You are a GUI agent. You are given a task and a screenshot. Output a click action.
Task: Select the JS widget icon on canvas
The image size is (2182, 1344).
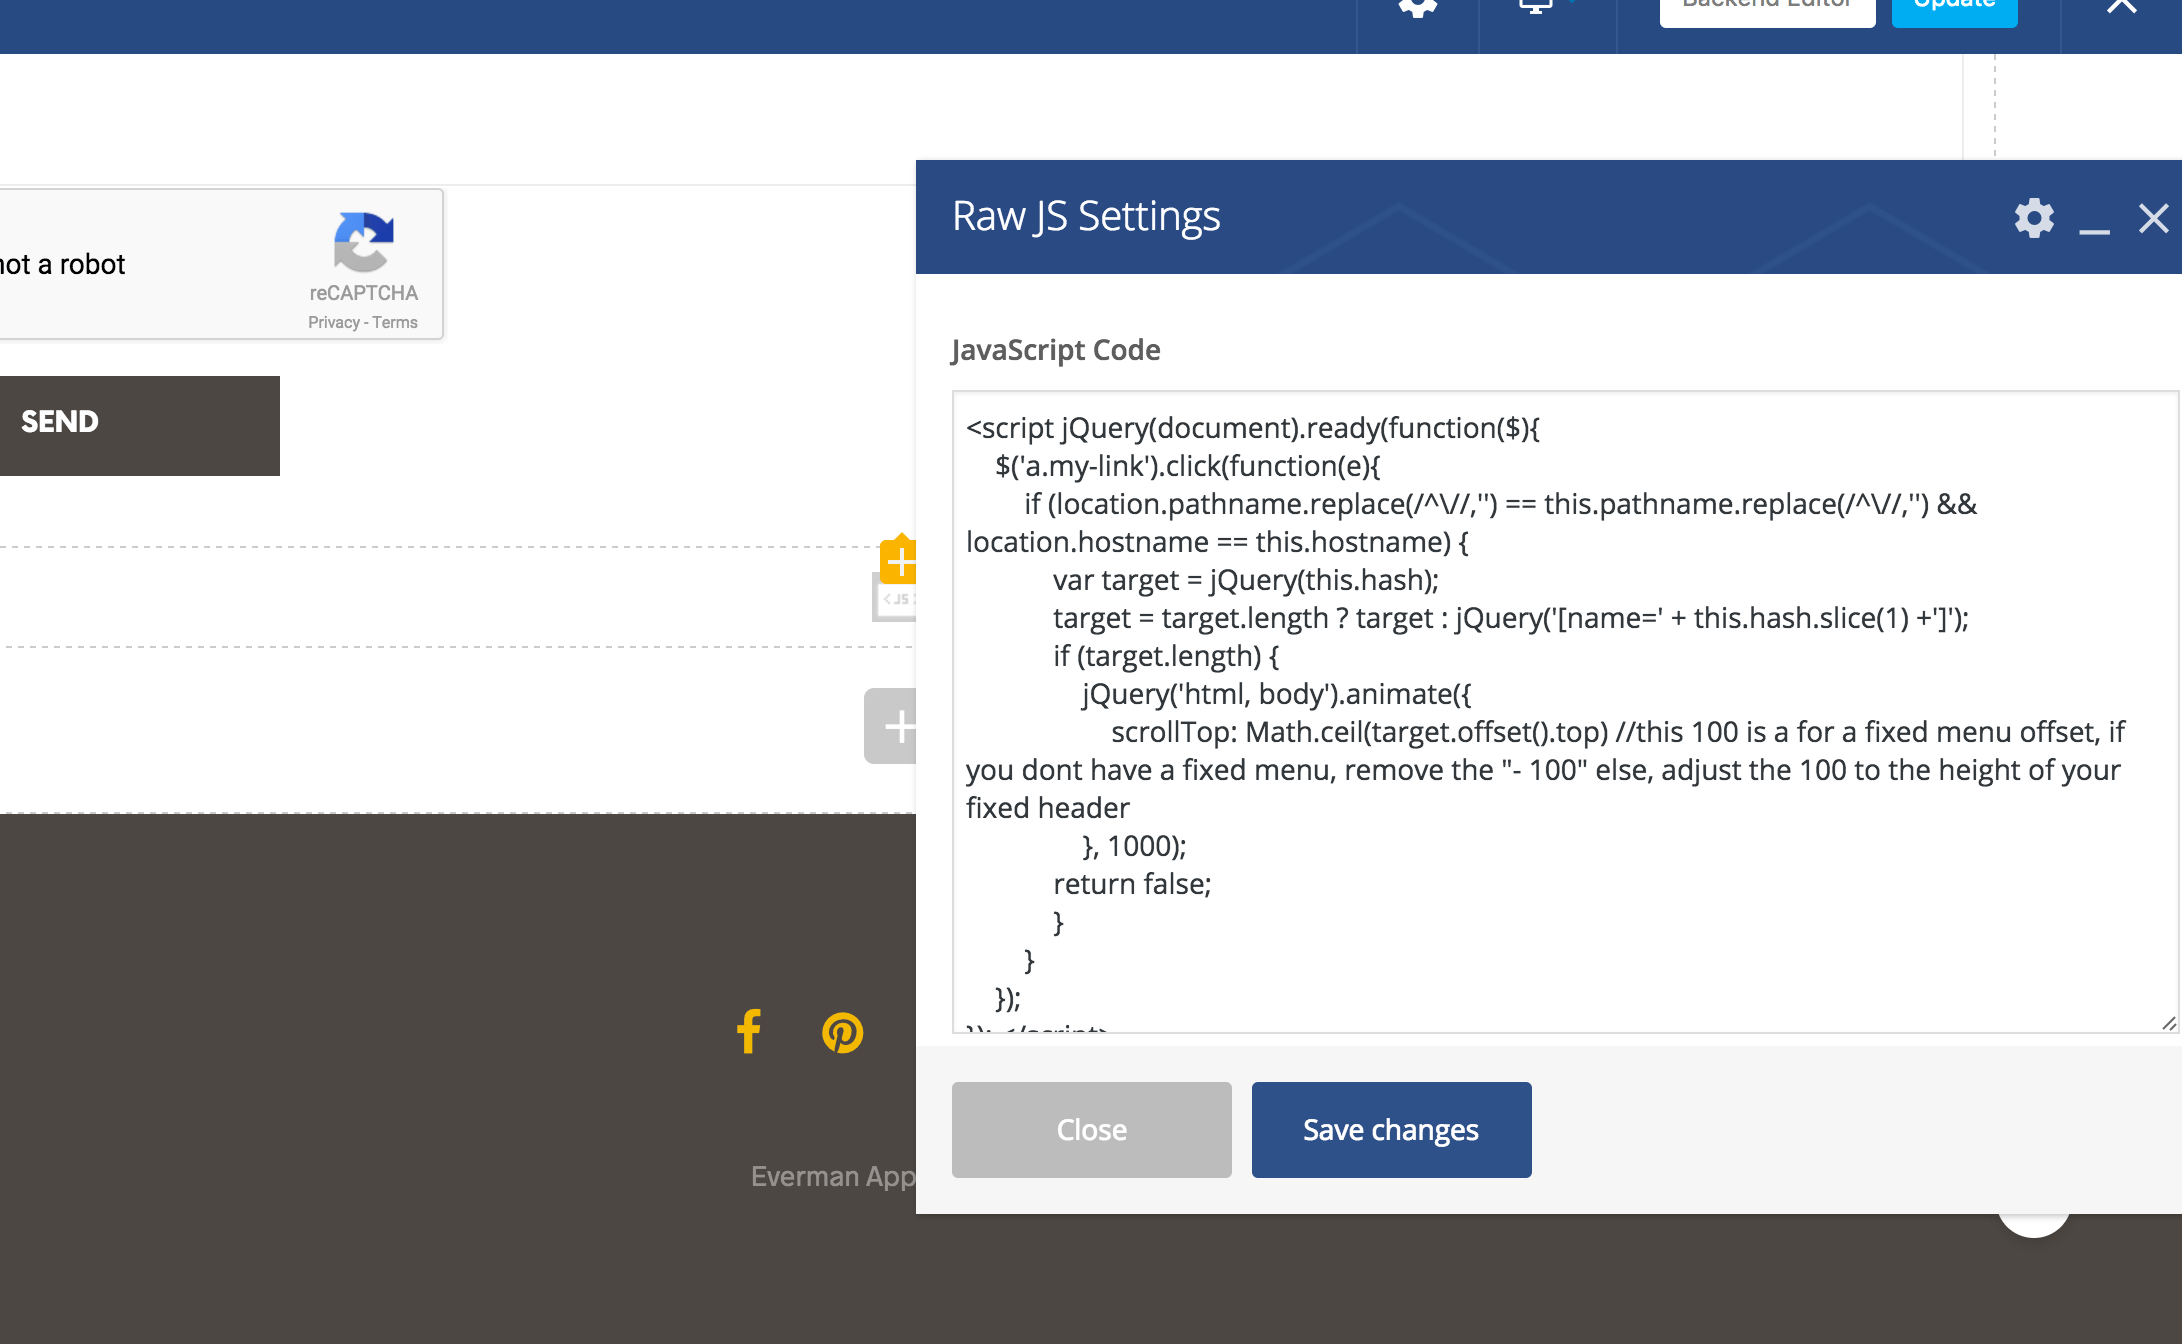click(898, 598)
